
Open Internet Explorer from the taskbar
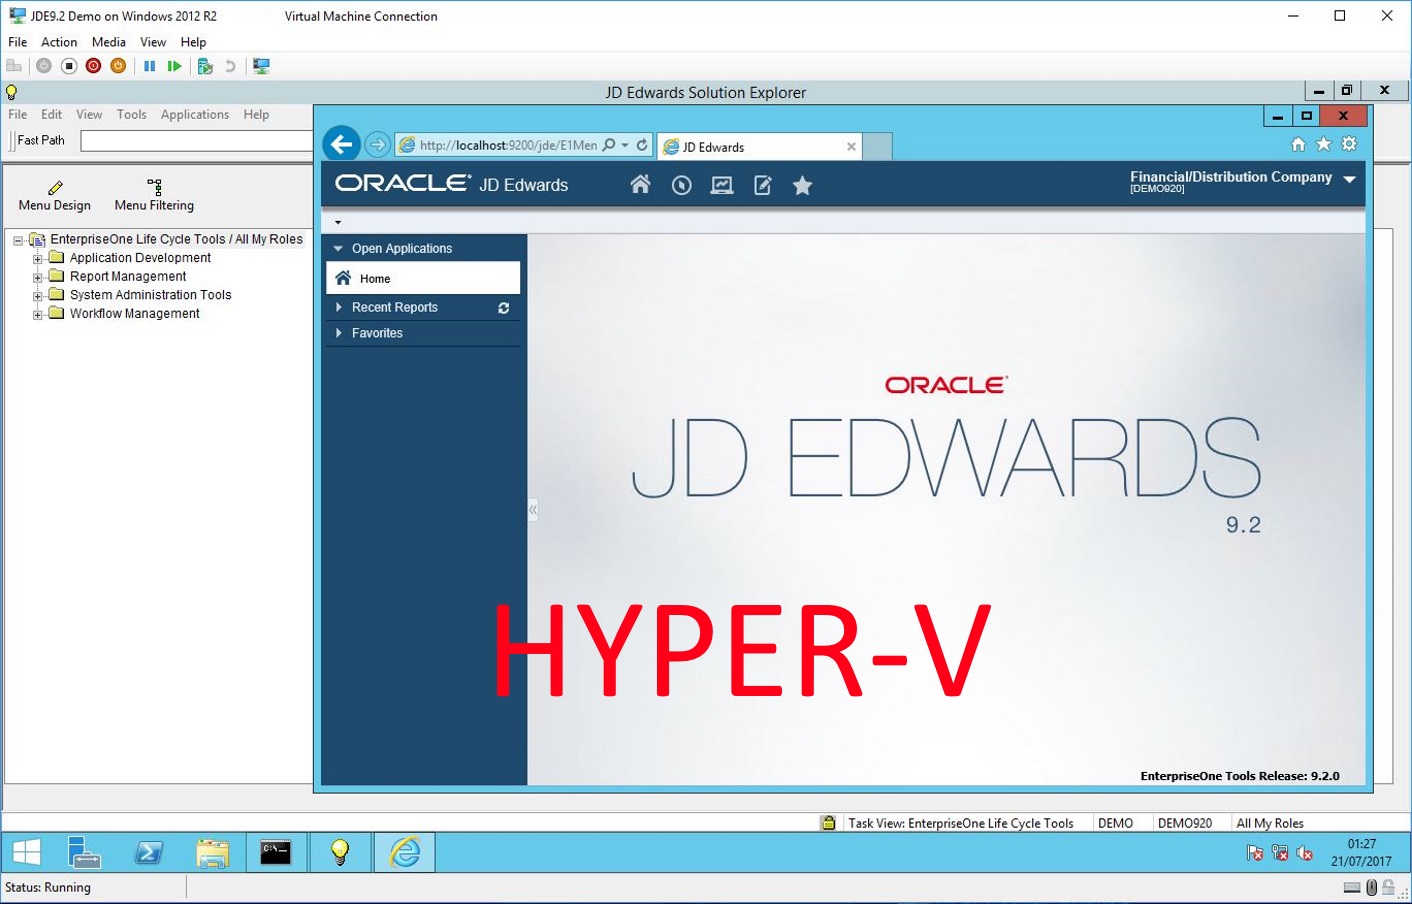pos(405,852)
